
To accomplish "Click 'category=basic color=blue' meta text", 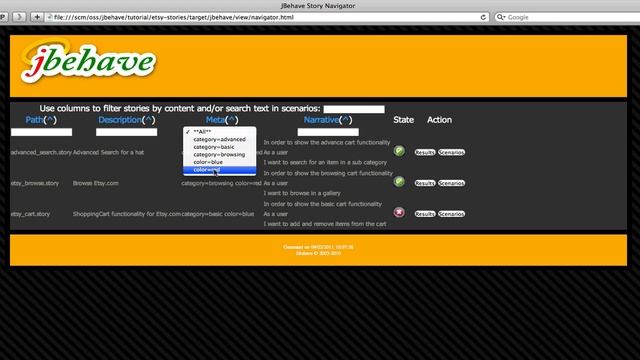I will (x=218, y=214).
